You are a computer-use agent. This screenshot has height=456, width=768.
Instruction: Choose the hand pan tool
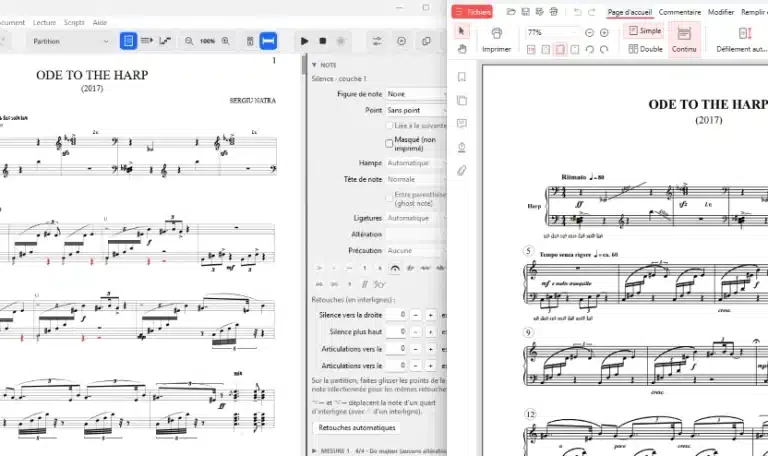pos(461,48)
